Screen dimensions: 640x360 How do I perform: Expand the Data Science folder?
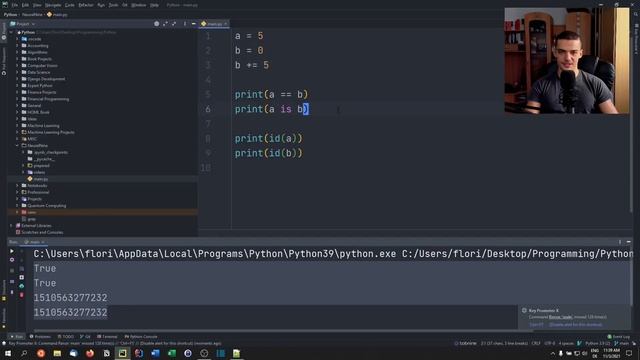[x=17, y=72]
